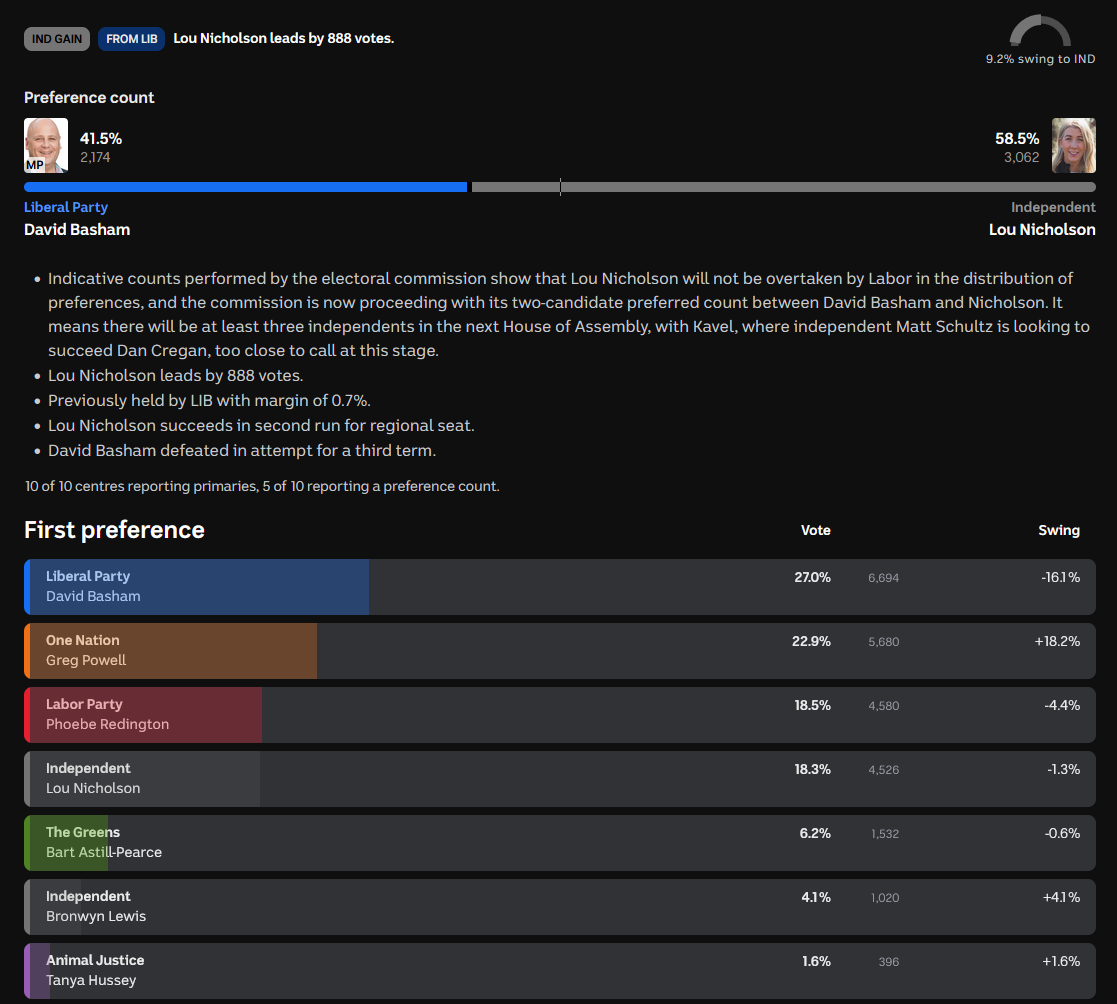Screen dimensions: 1117x1004
Task: Click the First preference heading
Action: pyautogui.click(x=114, y=530)
